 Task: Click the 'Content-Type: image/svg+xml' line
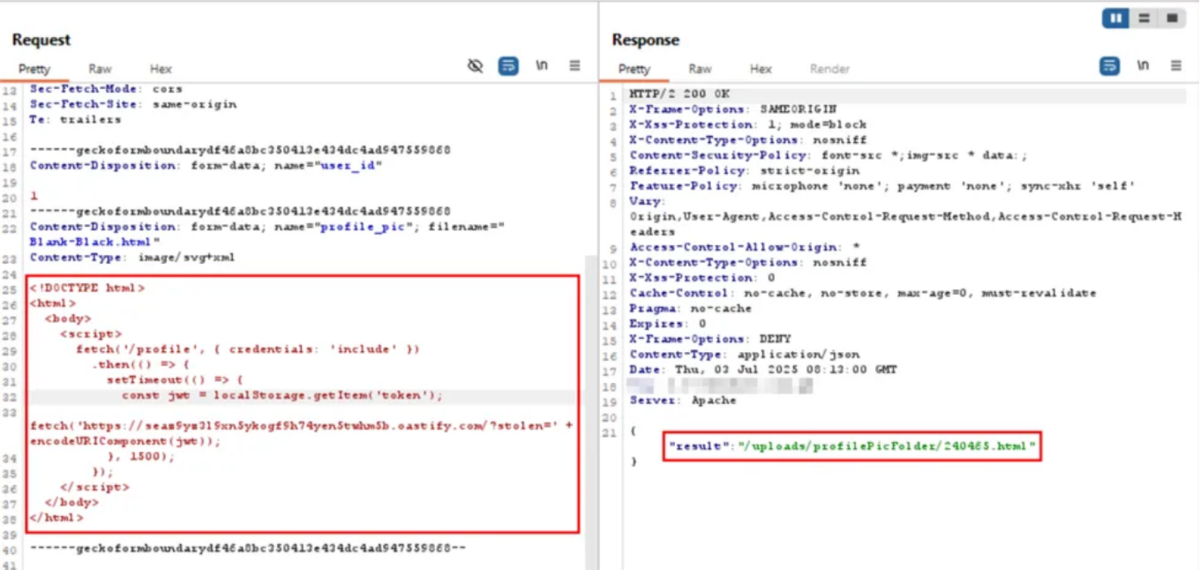133,257
